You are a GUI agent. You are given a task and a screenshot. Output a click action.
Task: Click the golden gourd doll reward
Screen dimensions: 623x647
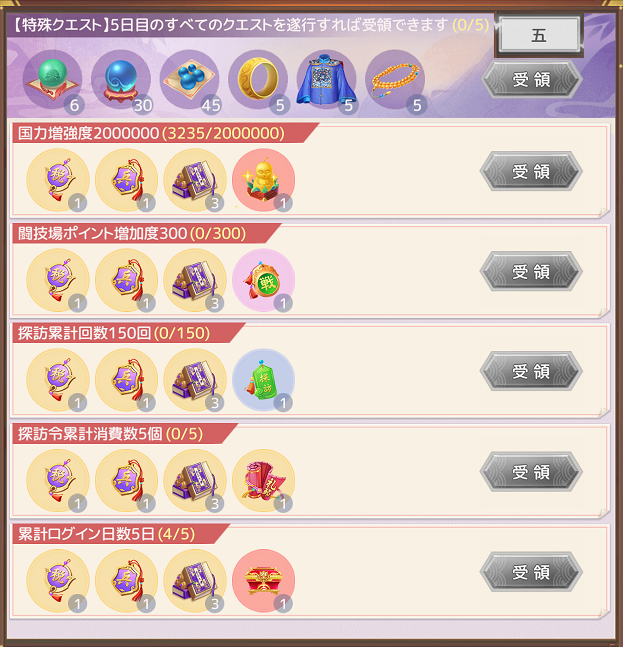(264, 180)
